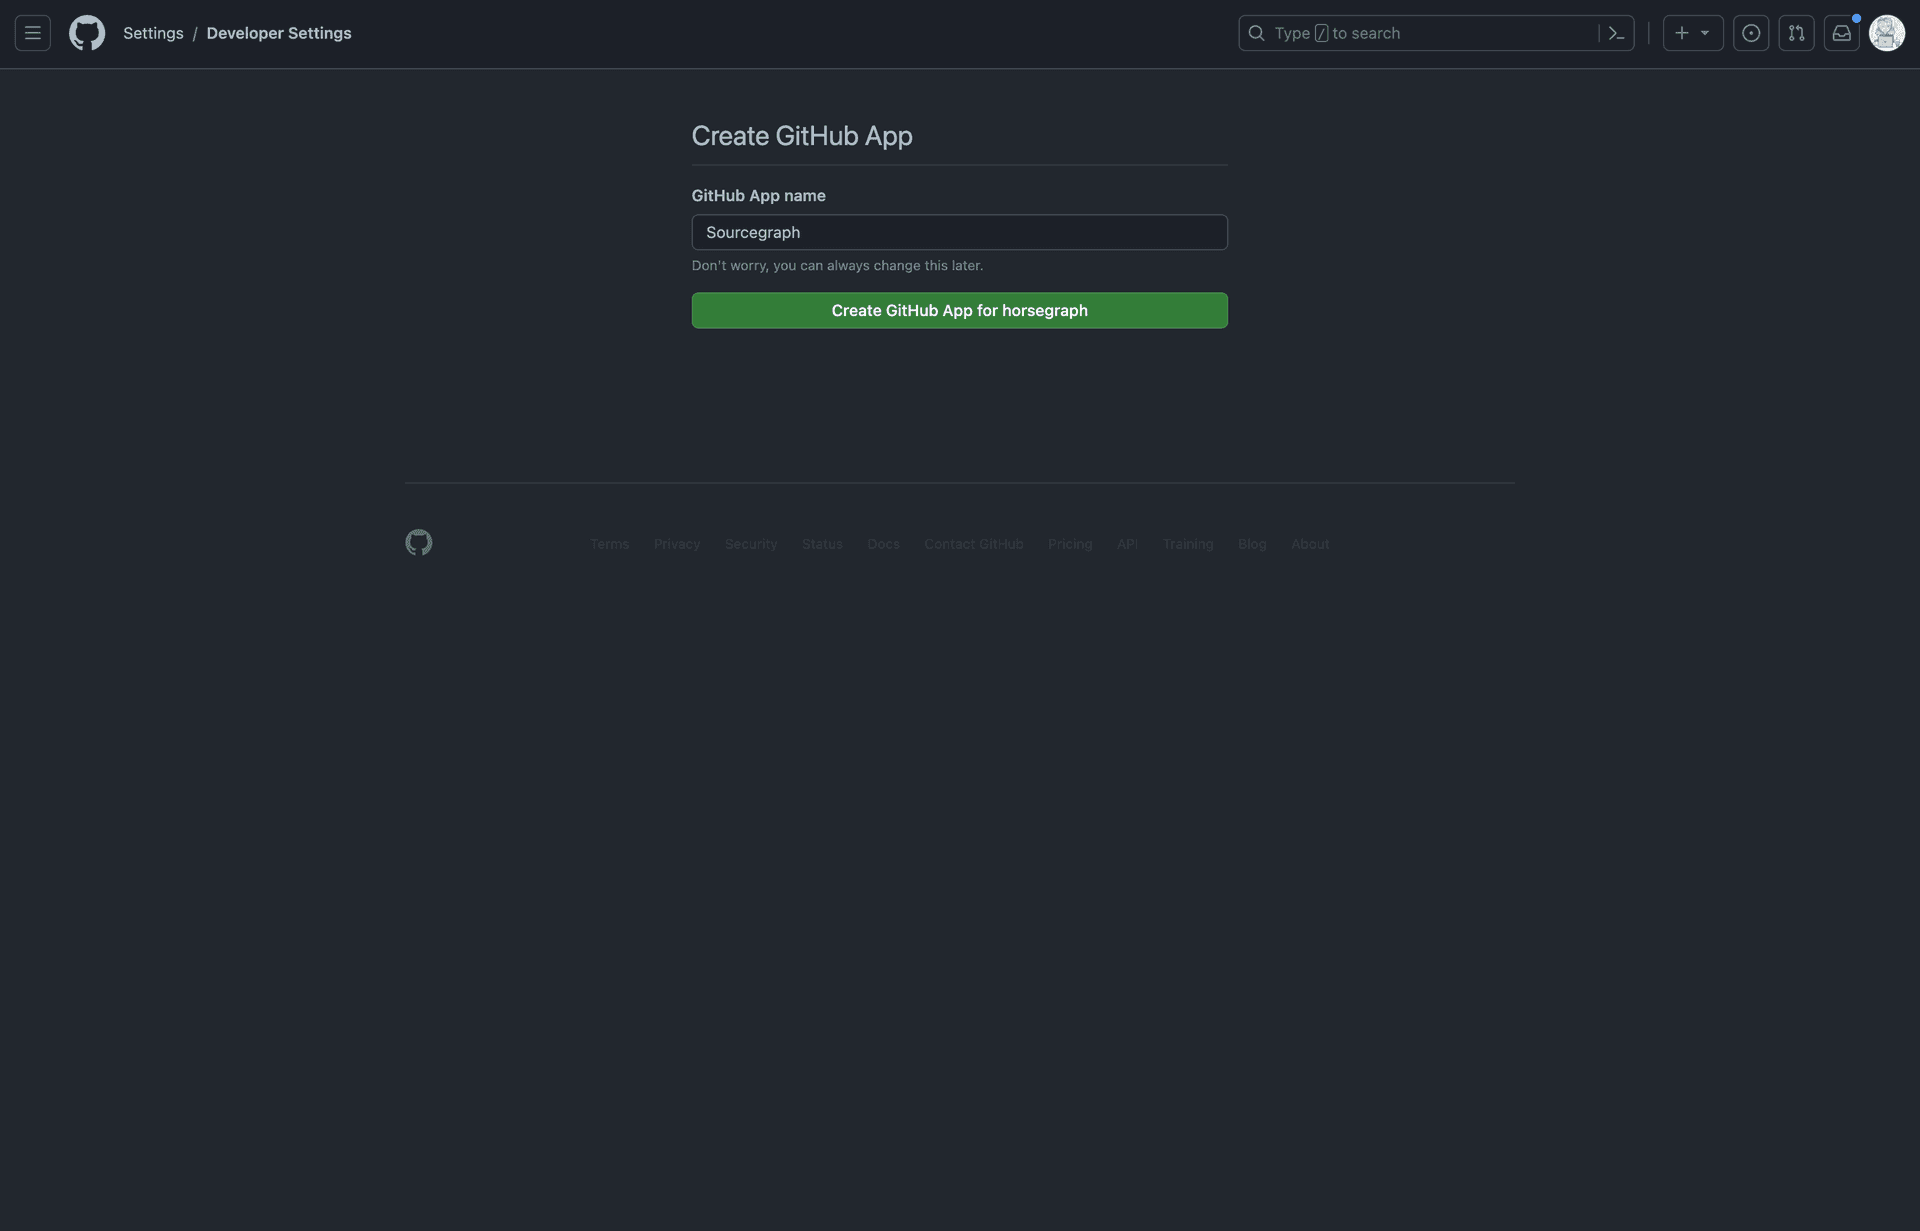Open Contact GitHub footer link
The image size is (1920, 1231).
[x=974, y=544]
